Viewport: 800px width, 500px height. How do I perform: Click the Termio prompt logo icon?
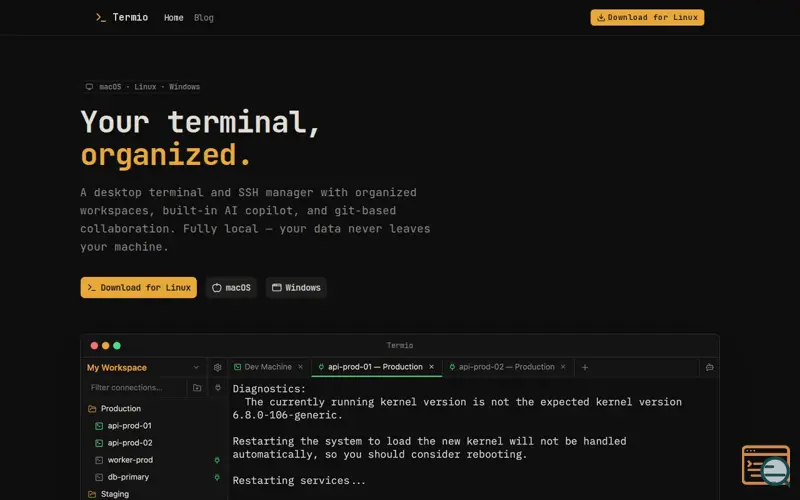(x=101, y=17)
